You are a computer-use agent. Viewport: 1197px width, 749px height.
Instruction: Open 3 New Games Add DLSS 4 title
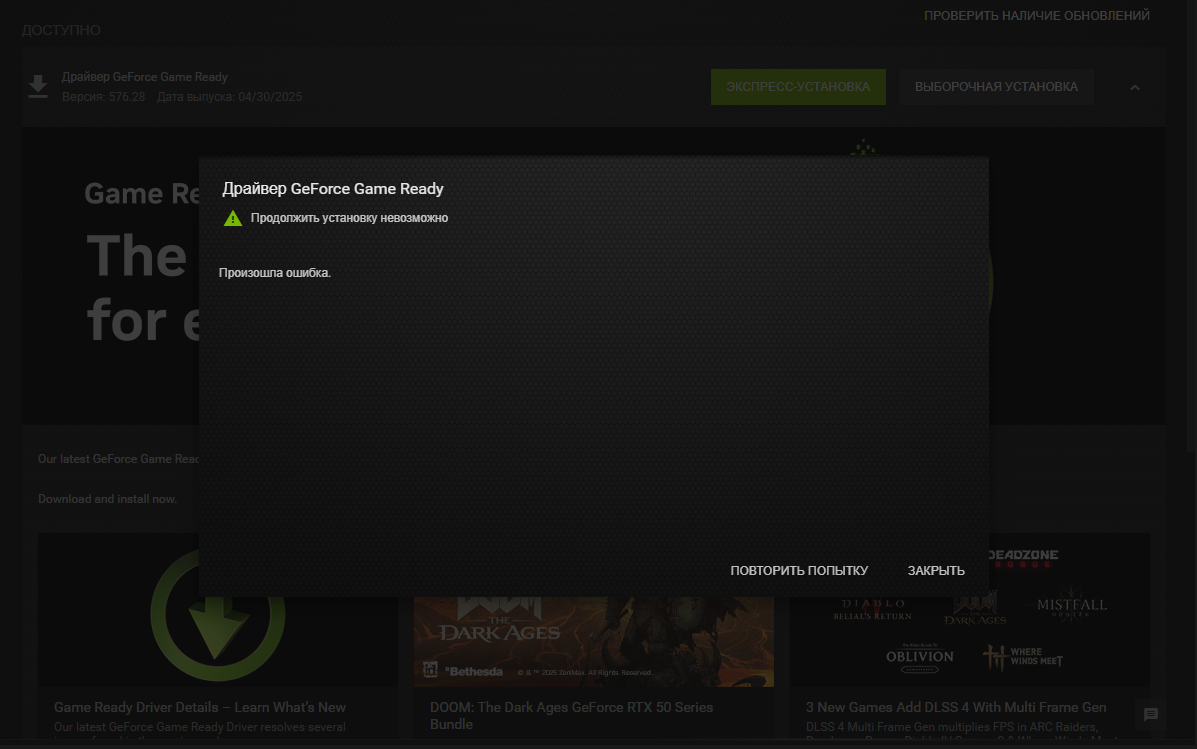click(x=956, y=707)
